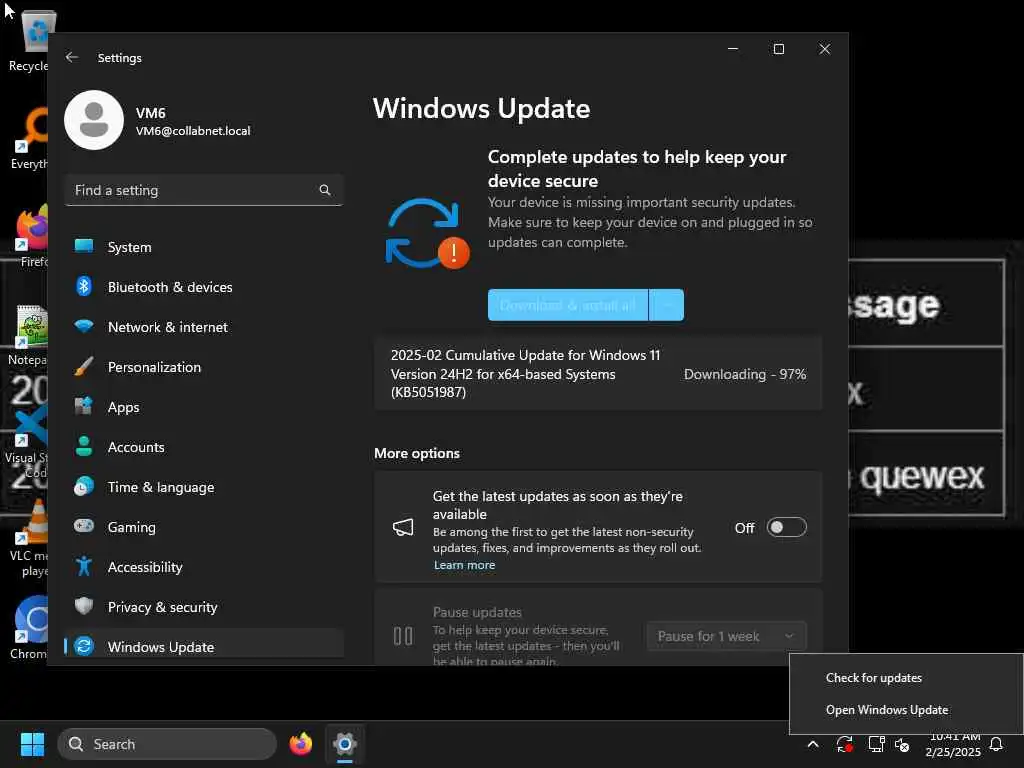Viewport: 1024px width, 768px height.
Task: Click the VM6 profile avatar
Action: 94,120
